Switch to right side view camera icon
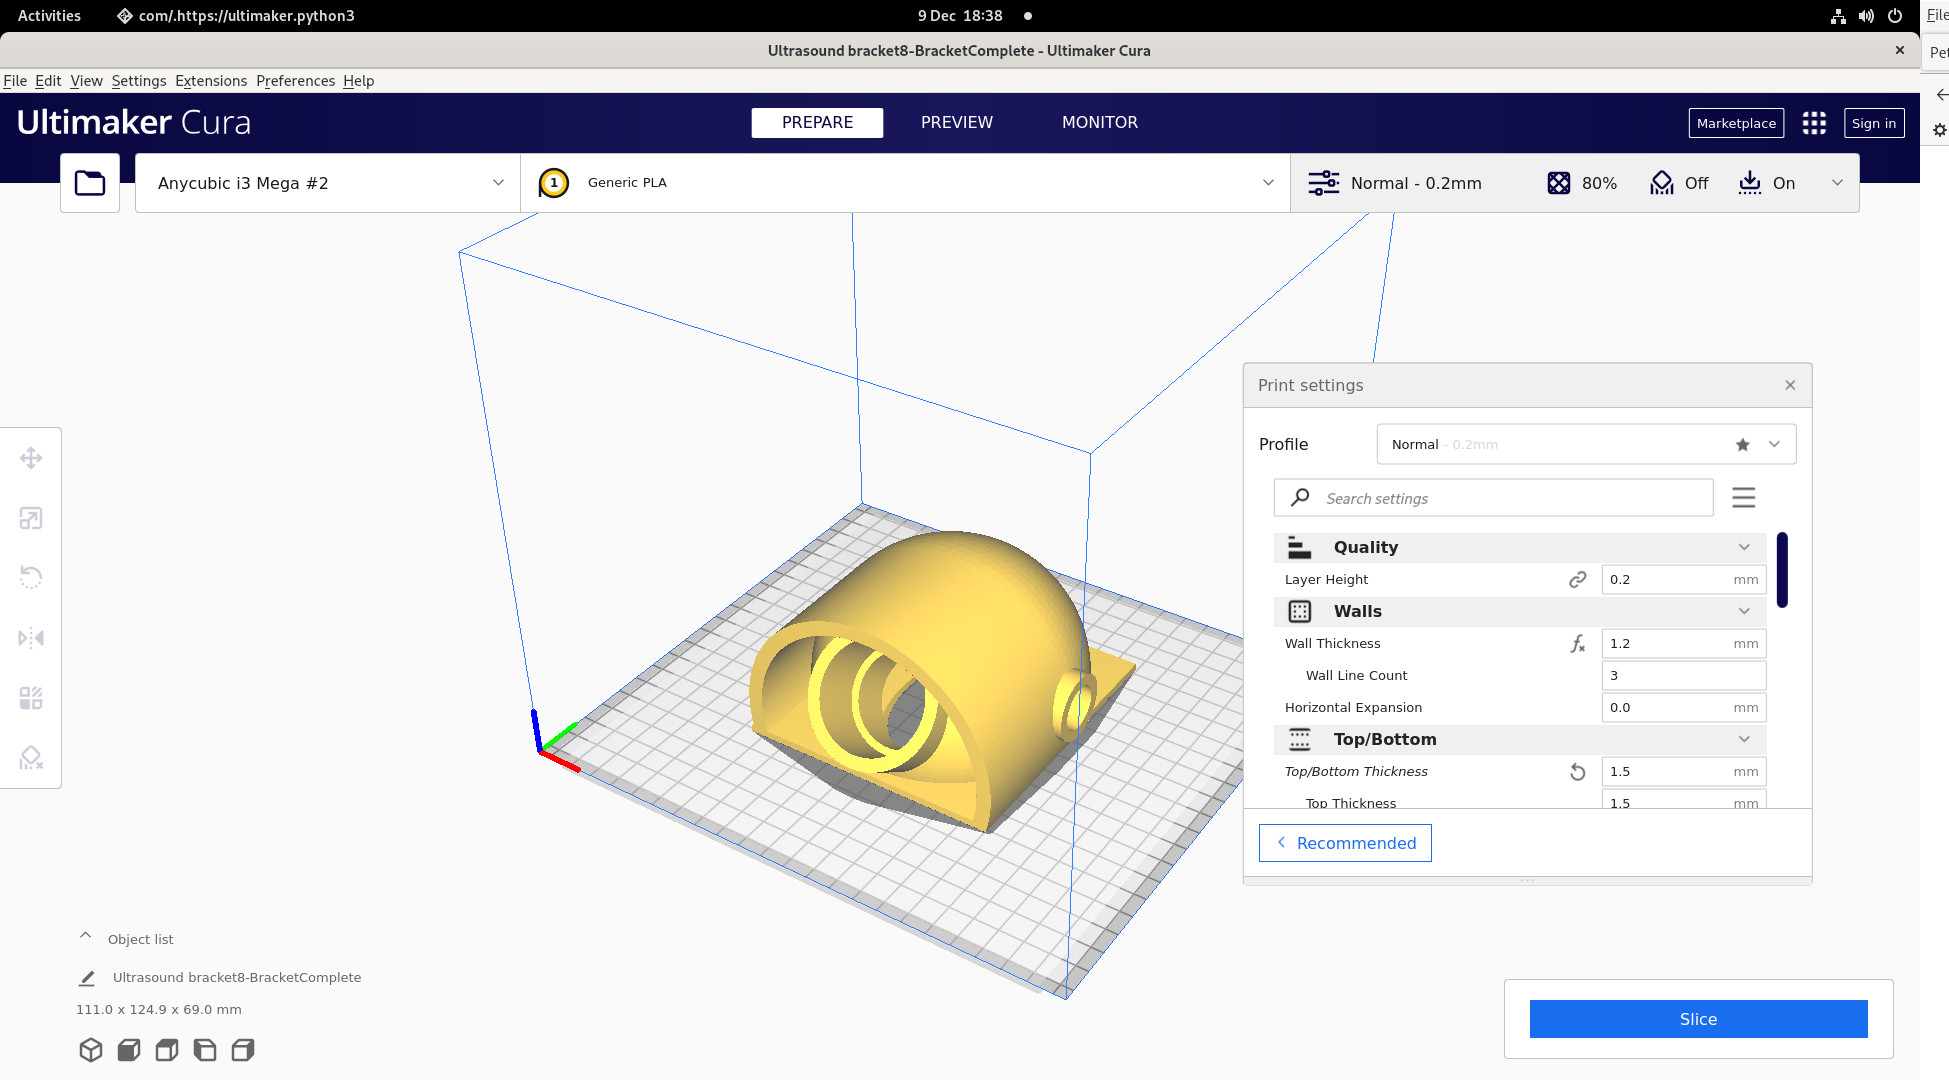 [x=243, y=1050]
